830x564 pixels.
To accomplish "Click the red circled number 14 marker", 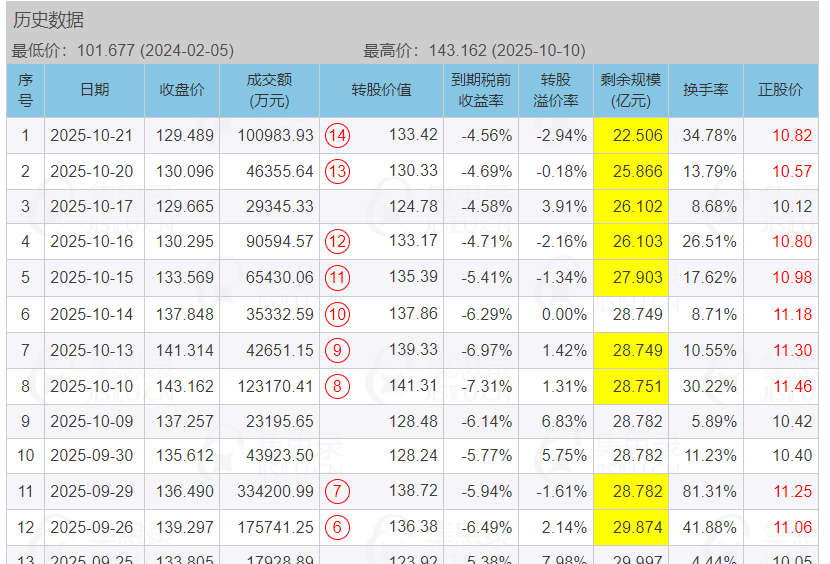I will pos(337,136).
